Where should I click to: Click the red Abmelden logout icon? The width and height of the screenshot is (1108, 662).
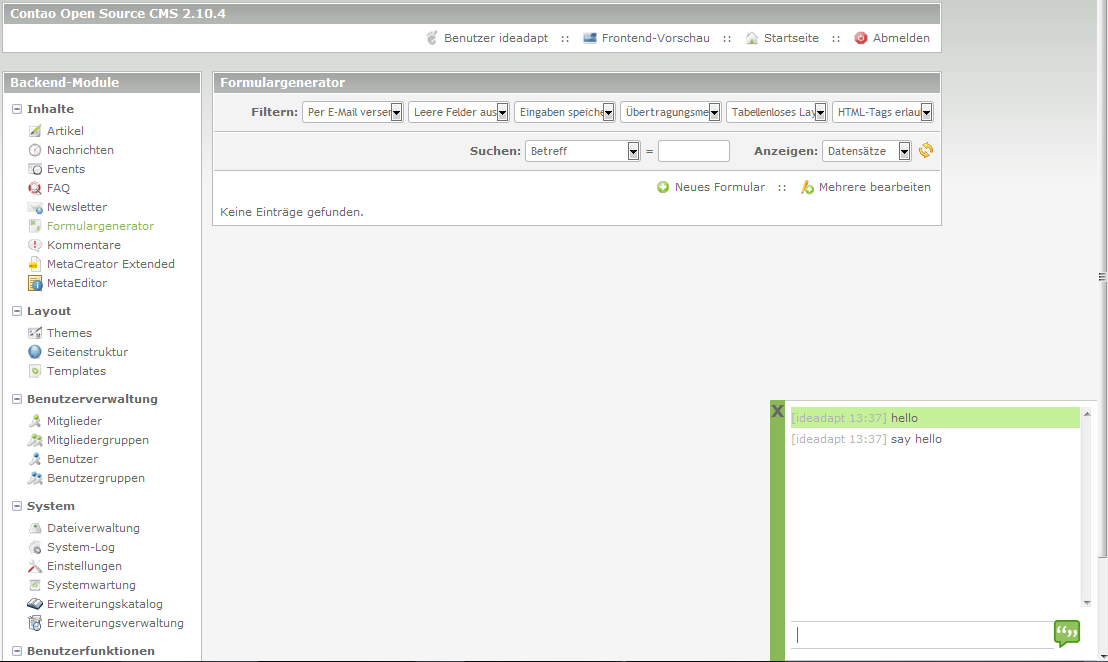pyautogui.click(x=861, y=38)
